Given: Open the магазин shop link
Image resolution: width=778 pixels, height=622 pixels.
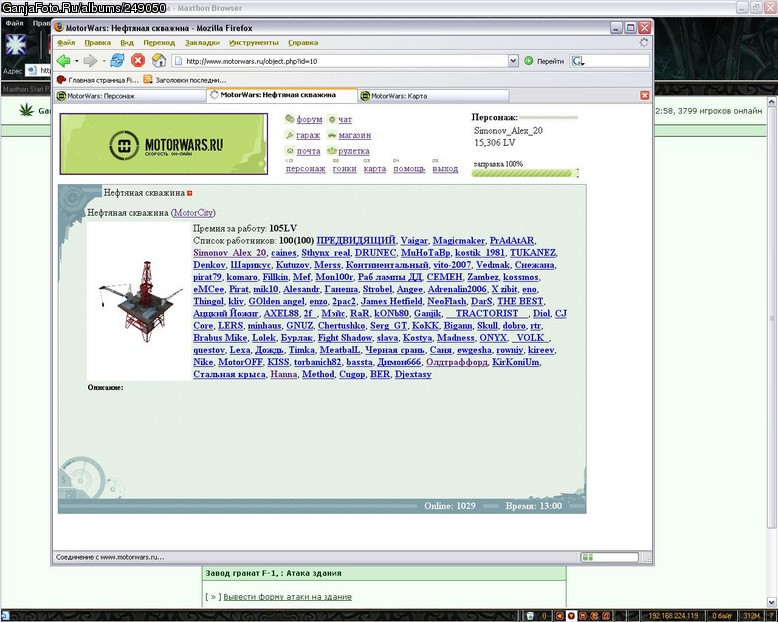Looking at the screenshot, I should tap(355, 135).
